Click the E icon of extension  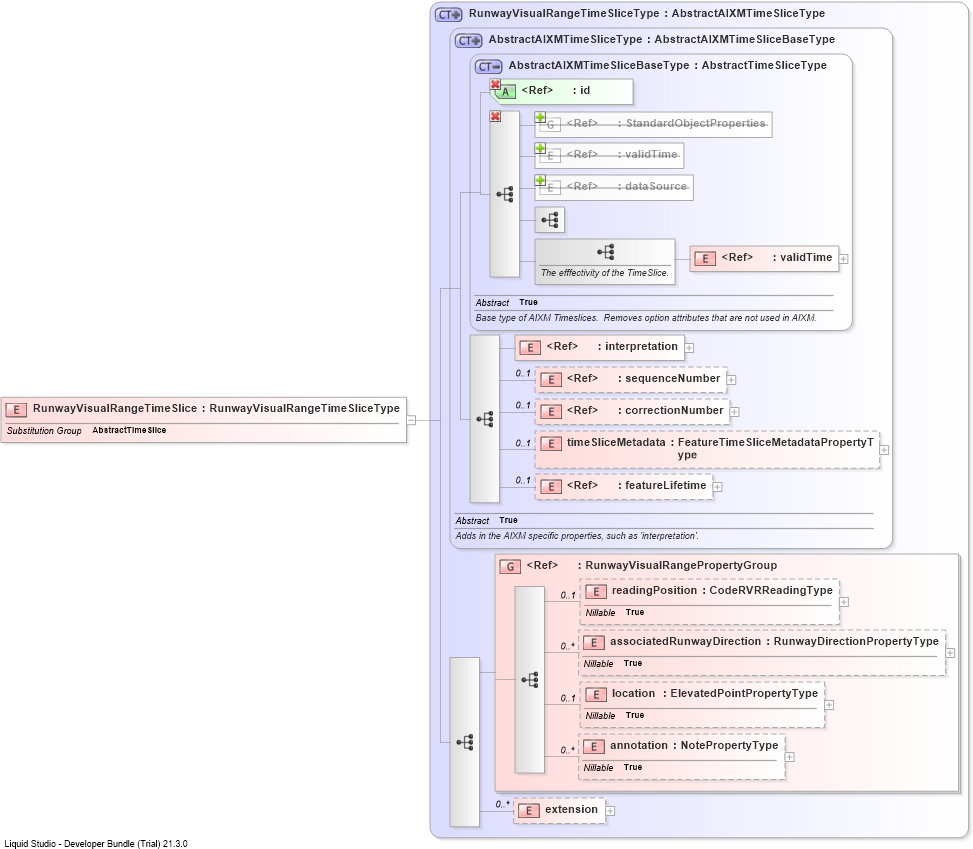(529, 811)
